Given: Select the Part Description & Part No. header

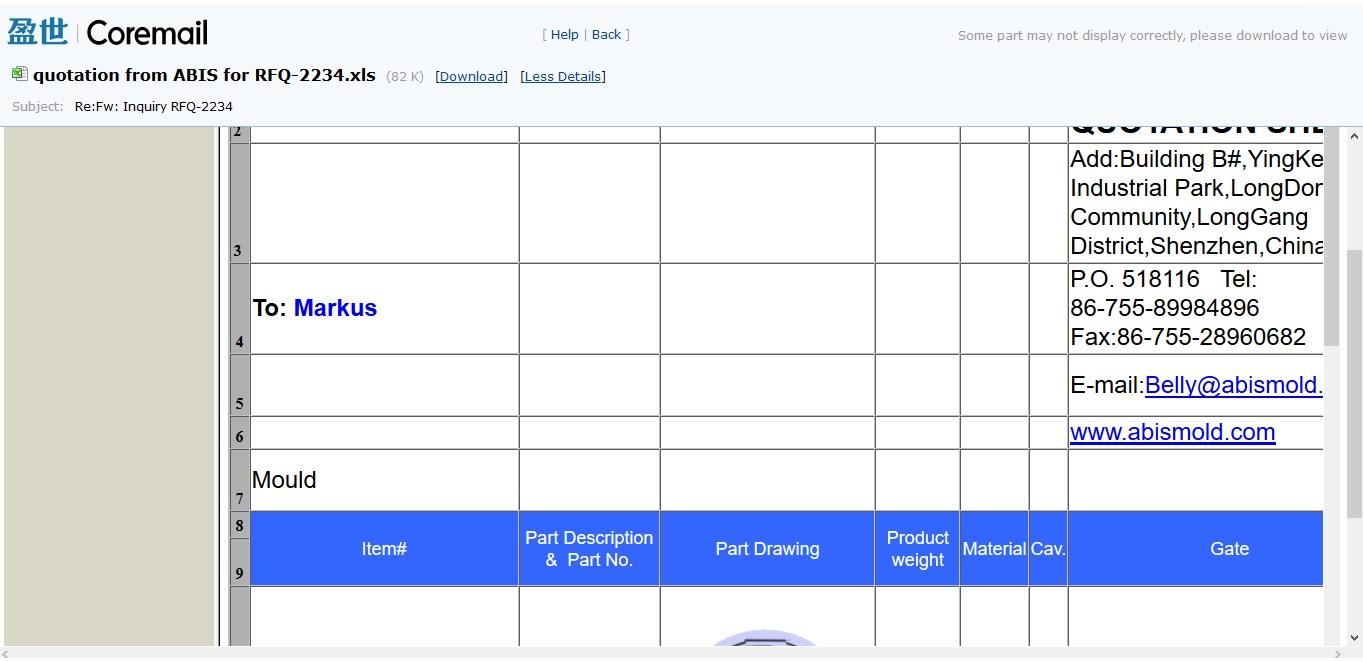Looking at the screenshot, I should click(x=589, y=549).
